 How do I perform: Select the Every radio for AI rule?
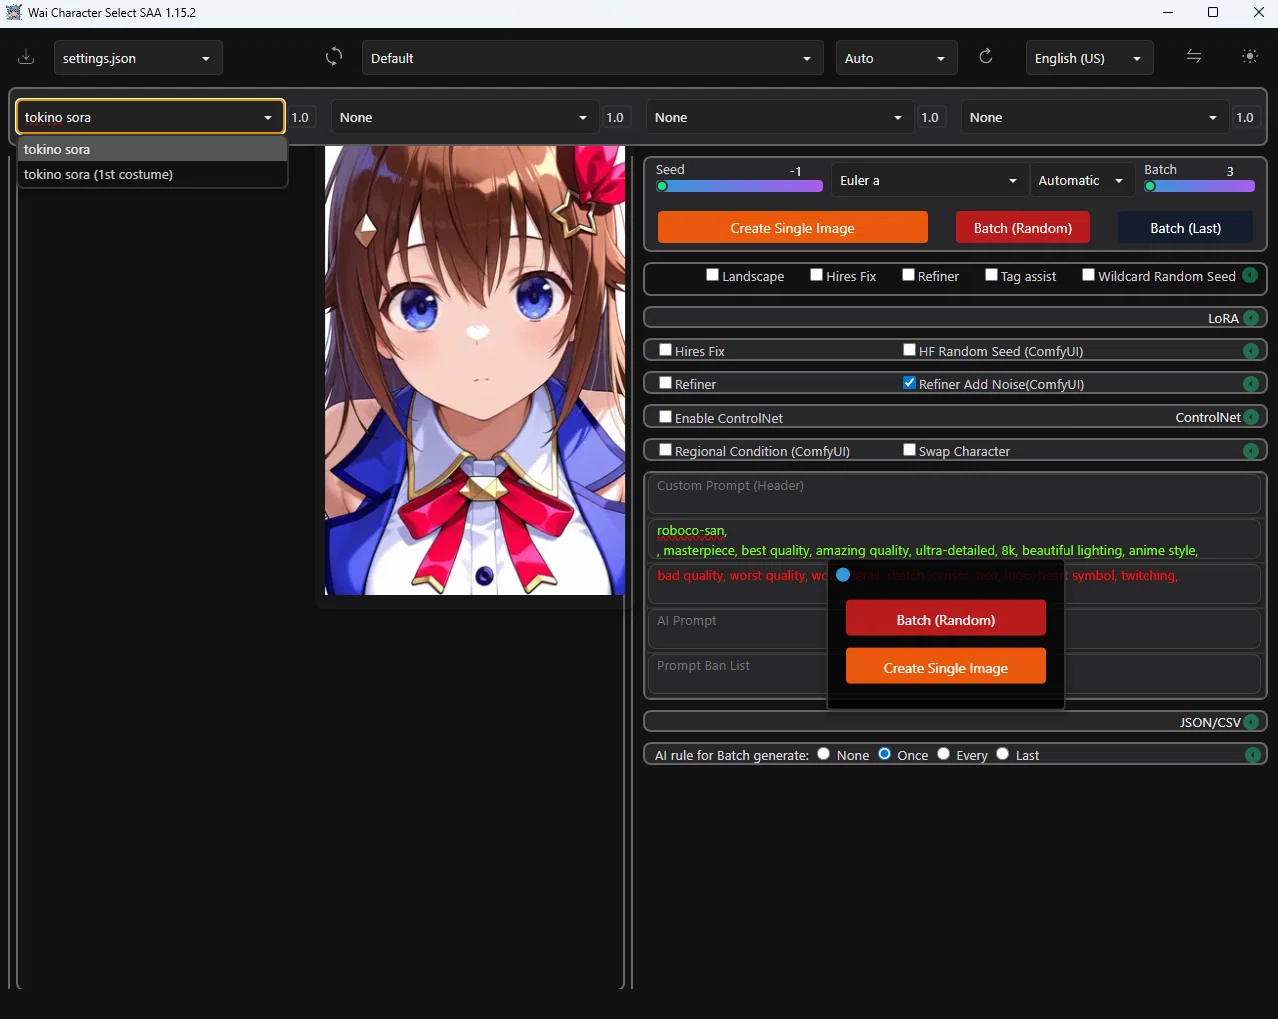pyautogui.click(x=943, y=754)
